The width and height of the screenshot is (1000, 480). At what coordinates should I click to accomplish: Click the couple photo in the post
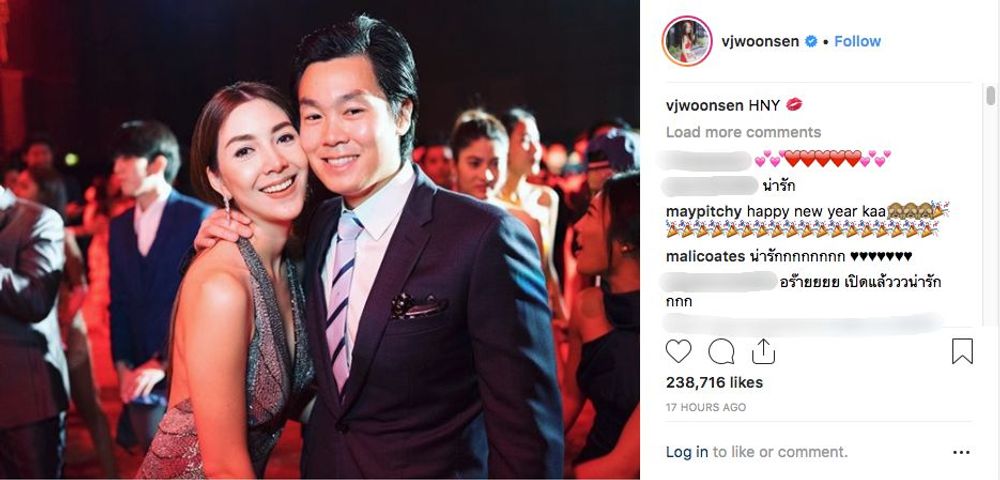(320, 240)
